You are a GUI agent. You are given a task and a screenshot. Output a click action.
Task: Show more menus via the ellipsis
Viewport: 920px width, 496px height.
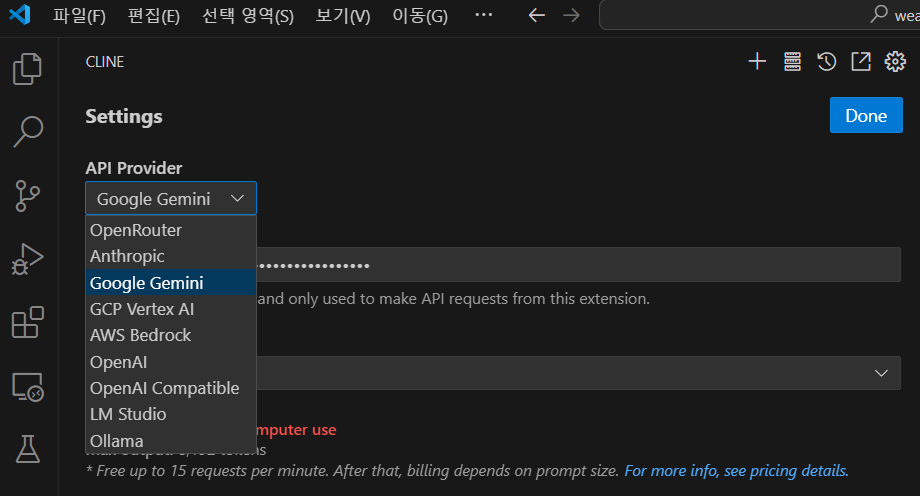click(x=483, y=15)
